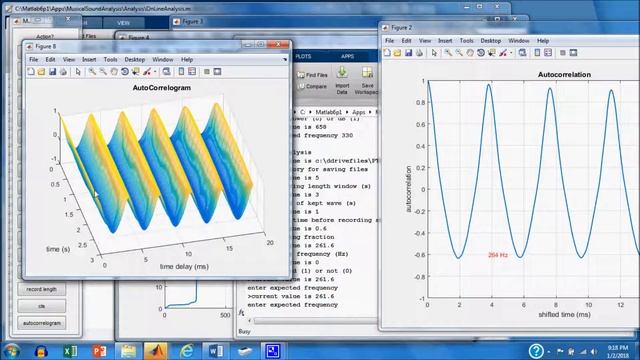Insert Colorbar in Figure 2

coord(537,53)
